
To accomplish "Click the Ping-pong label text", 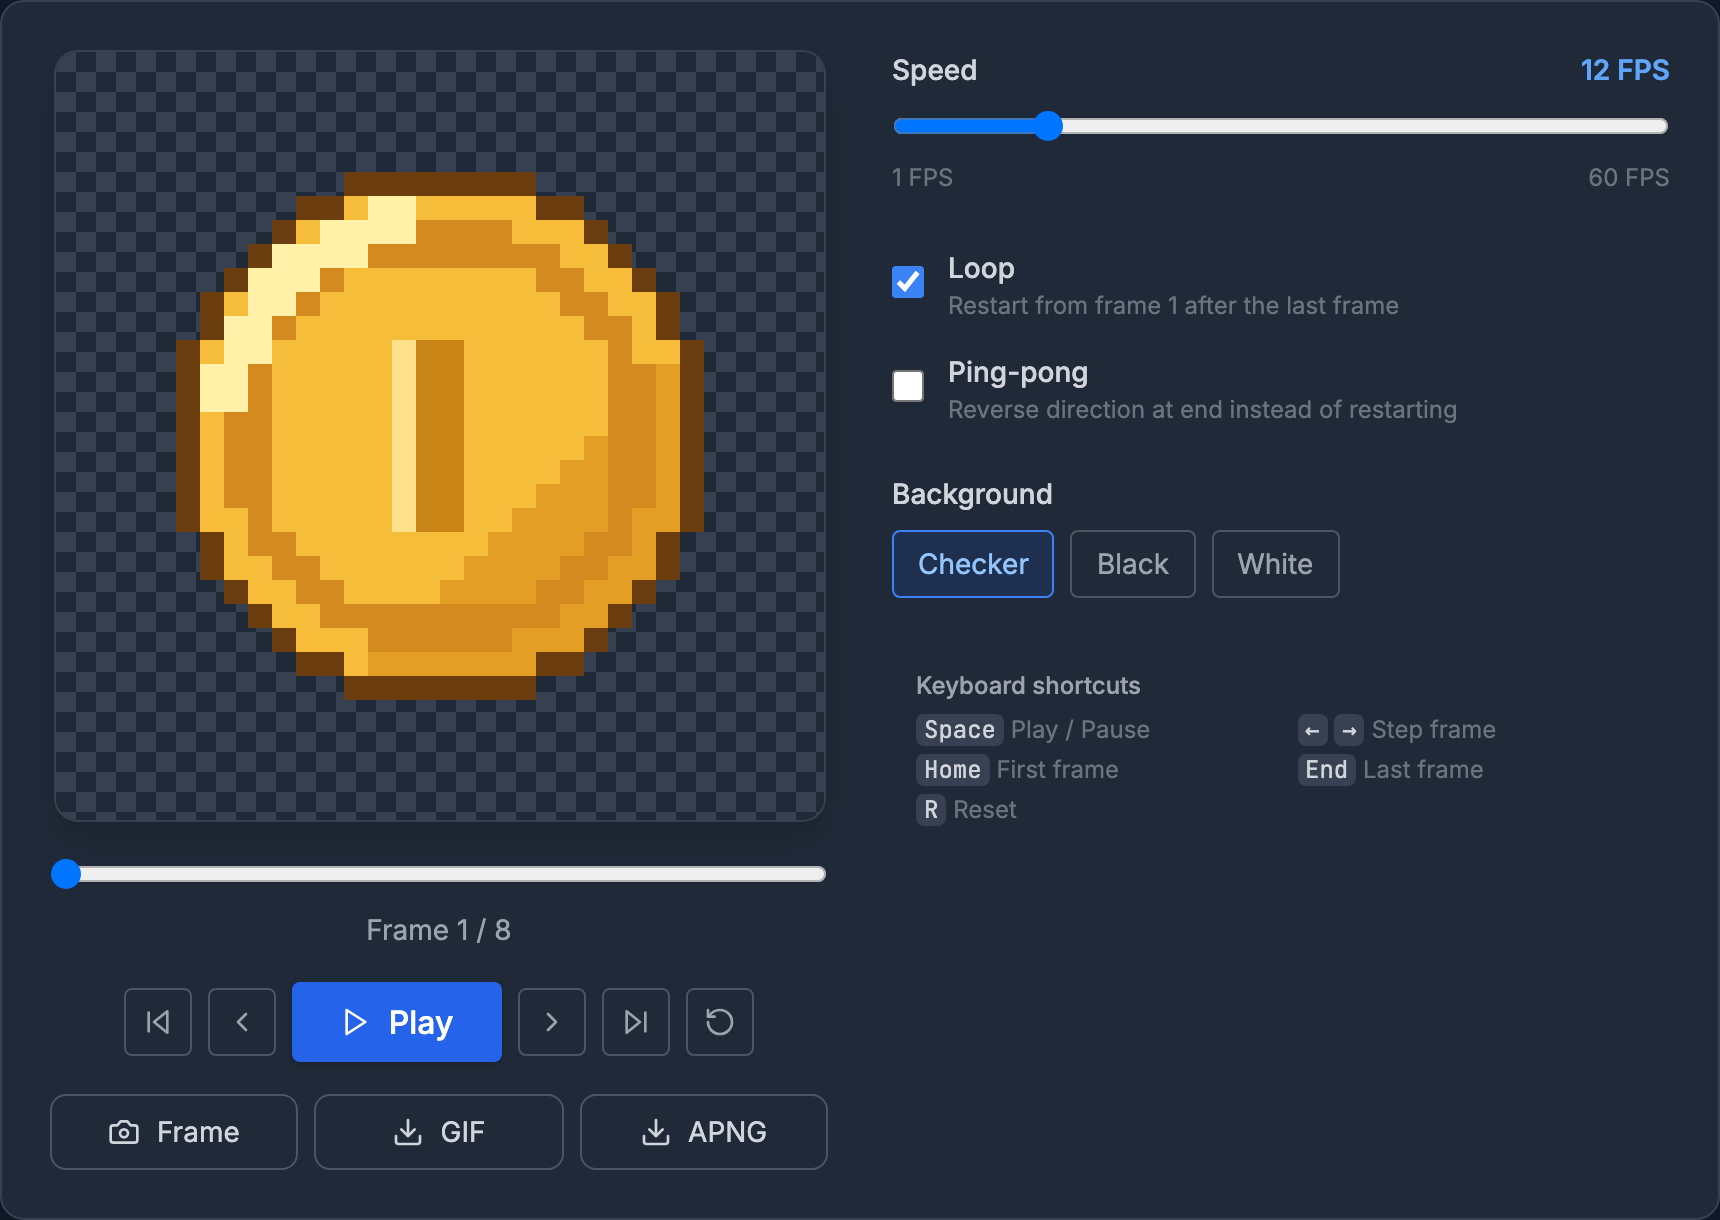I will [1018, 372].
